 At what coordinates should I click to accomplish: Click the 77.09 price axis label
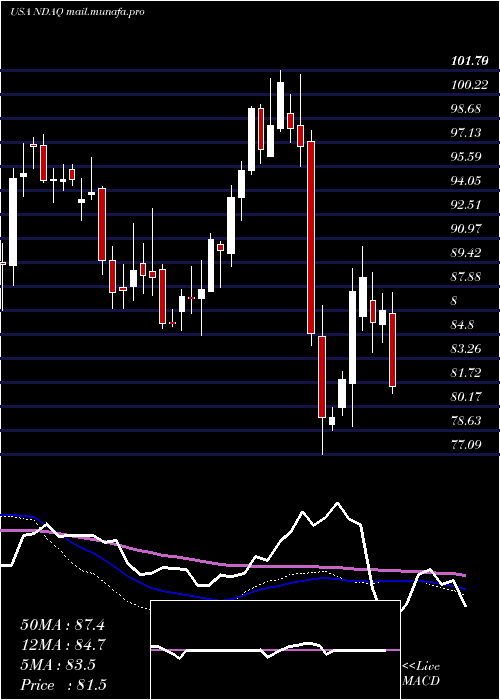pos(466,444)
